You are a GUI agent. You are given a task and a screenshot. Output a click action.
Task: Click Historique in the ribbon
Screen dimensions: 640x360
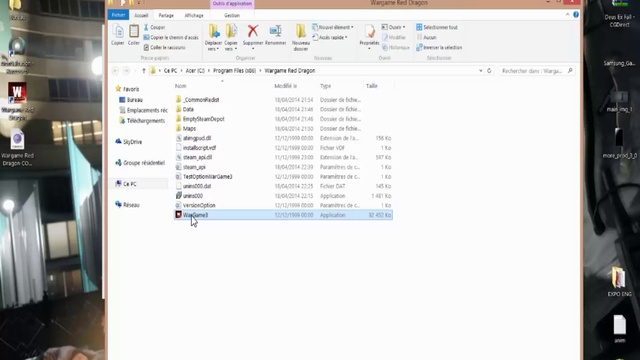click(396, 48)
